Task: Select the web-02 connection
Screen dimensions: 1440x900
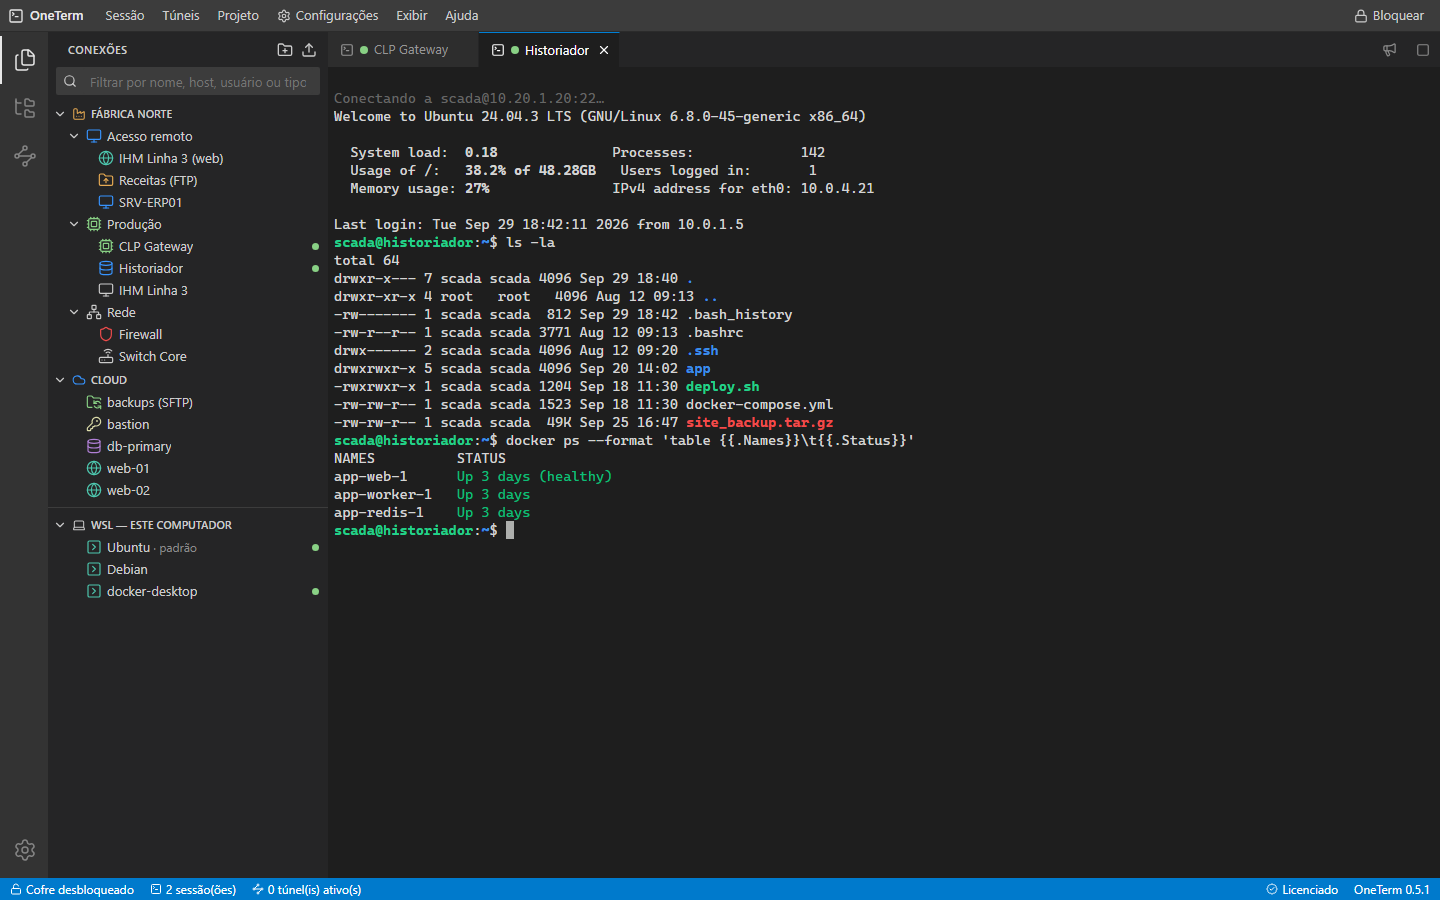Action: [x=188, y=490]
